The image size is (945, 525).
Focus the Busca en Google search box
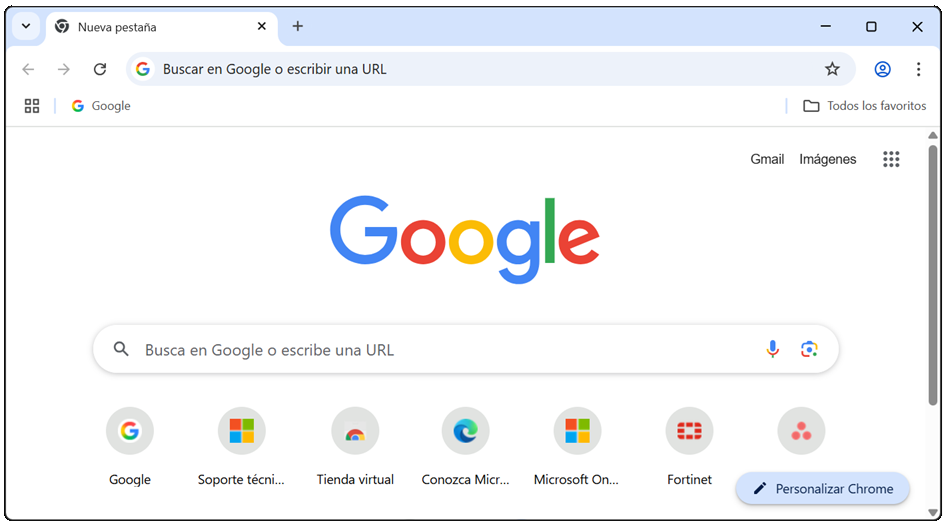tap(466, 350)
